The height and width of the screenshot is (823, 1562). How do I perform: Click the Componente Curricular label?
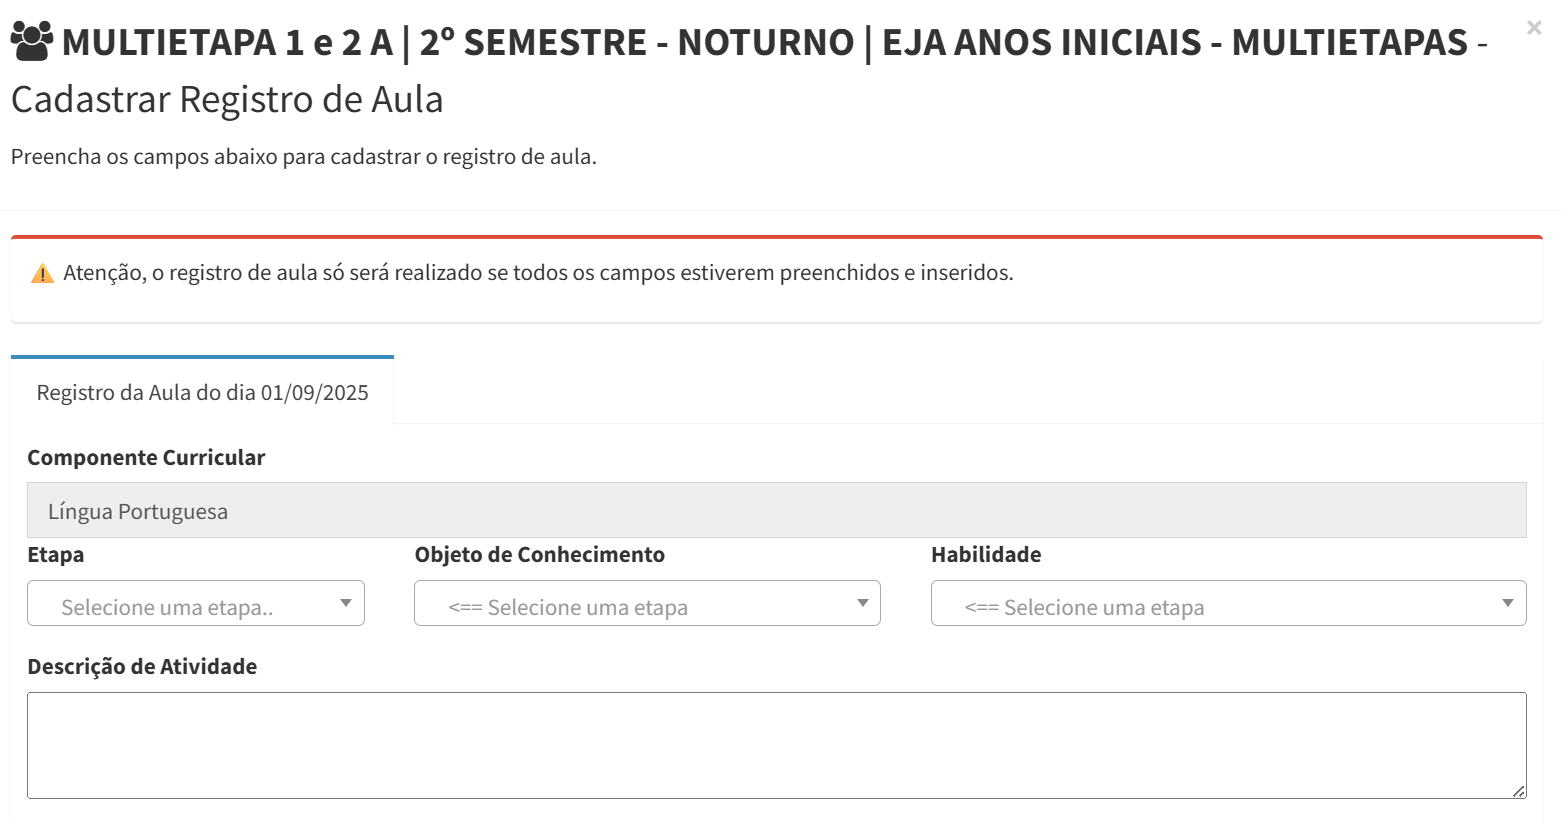[146, 458]
